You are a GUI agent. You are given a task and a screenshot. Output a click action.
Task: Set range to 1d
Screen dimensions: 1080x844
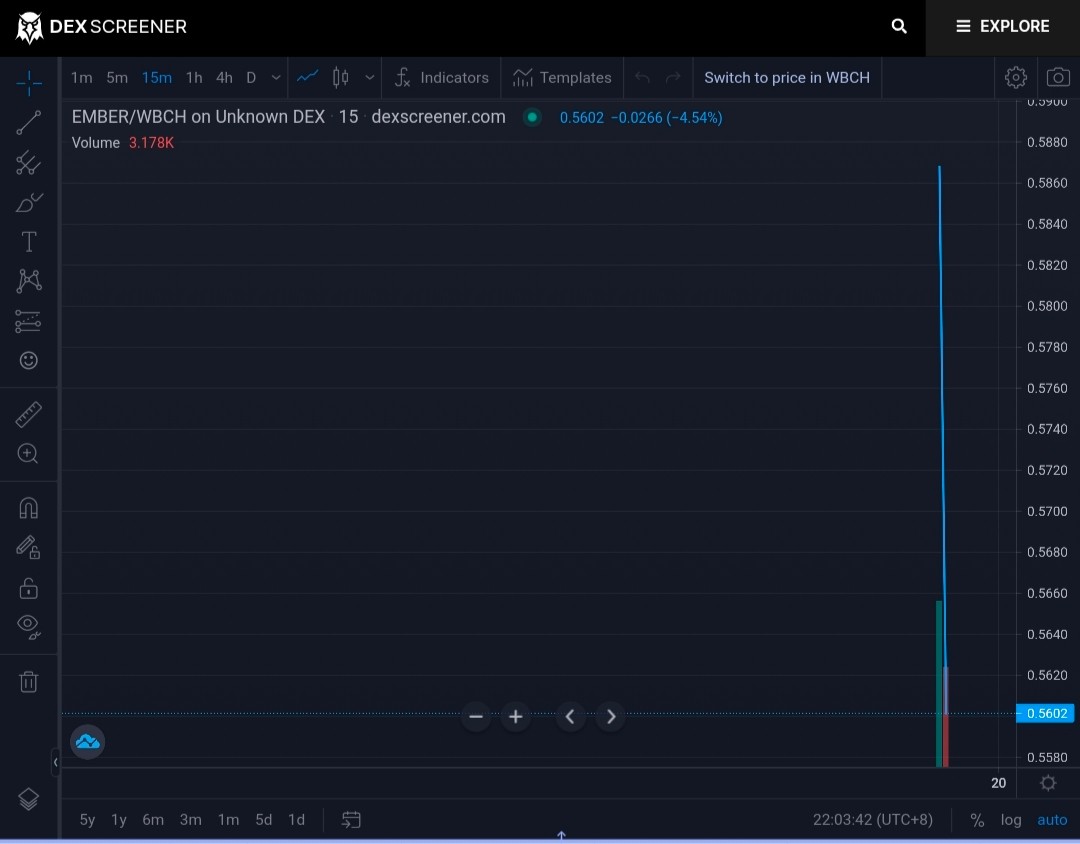(296, 820)
